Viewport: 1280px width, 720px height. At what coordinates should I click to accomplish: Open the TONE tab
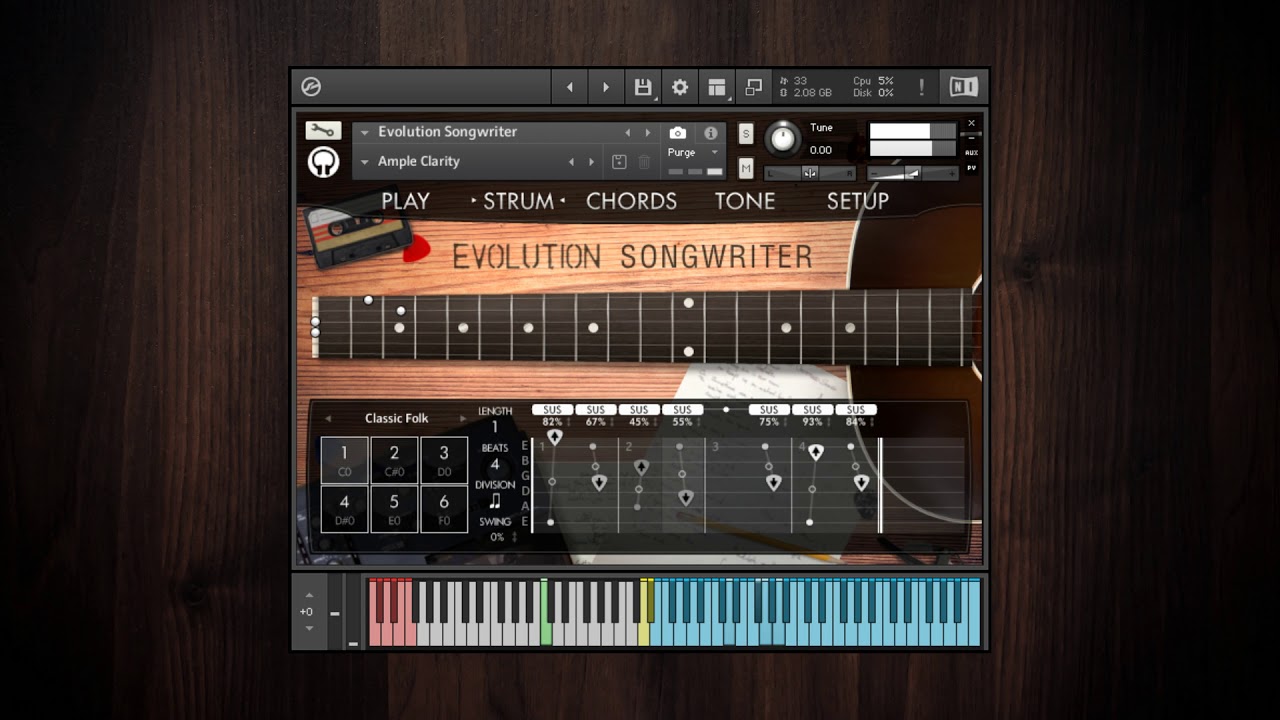point(745,201)
